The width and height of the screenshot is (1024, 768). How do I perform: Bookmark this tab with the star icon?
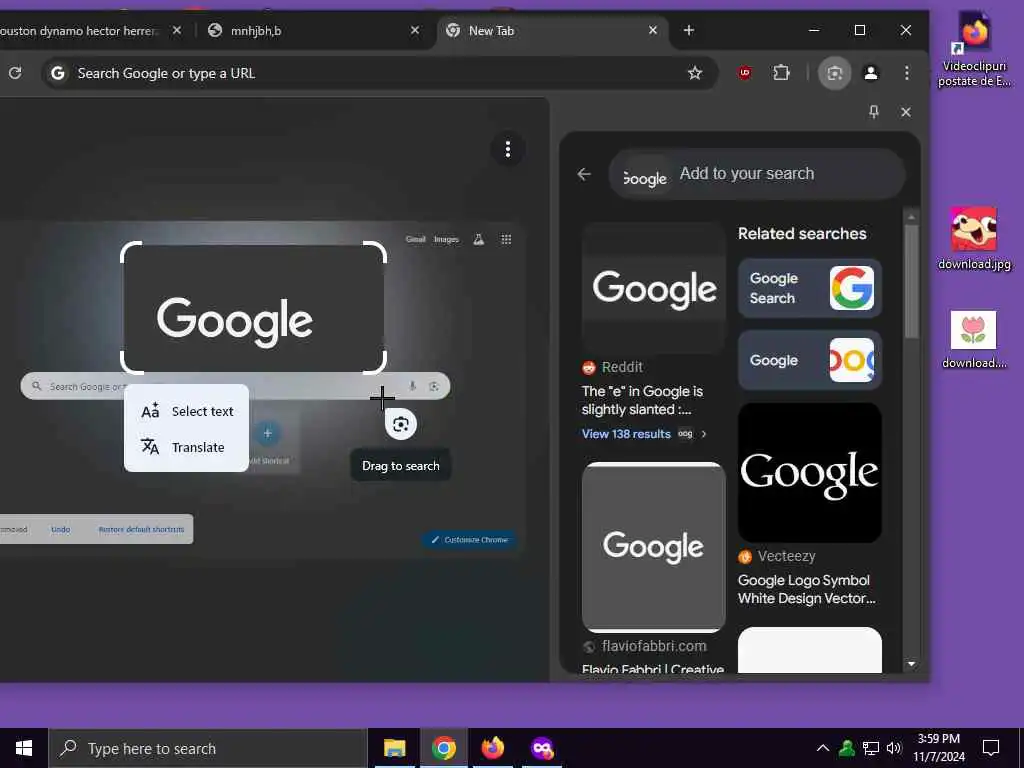695,73
